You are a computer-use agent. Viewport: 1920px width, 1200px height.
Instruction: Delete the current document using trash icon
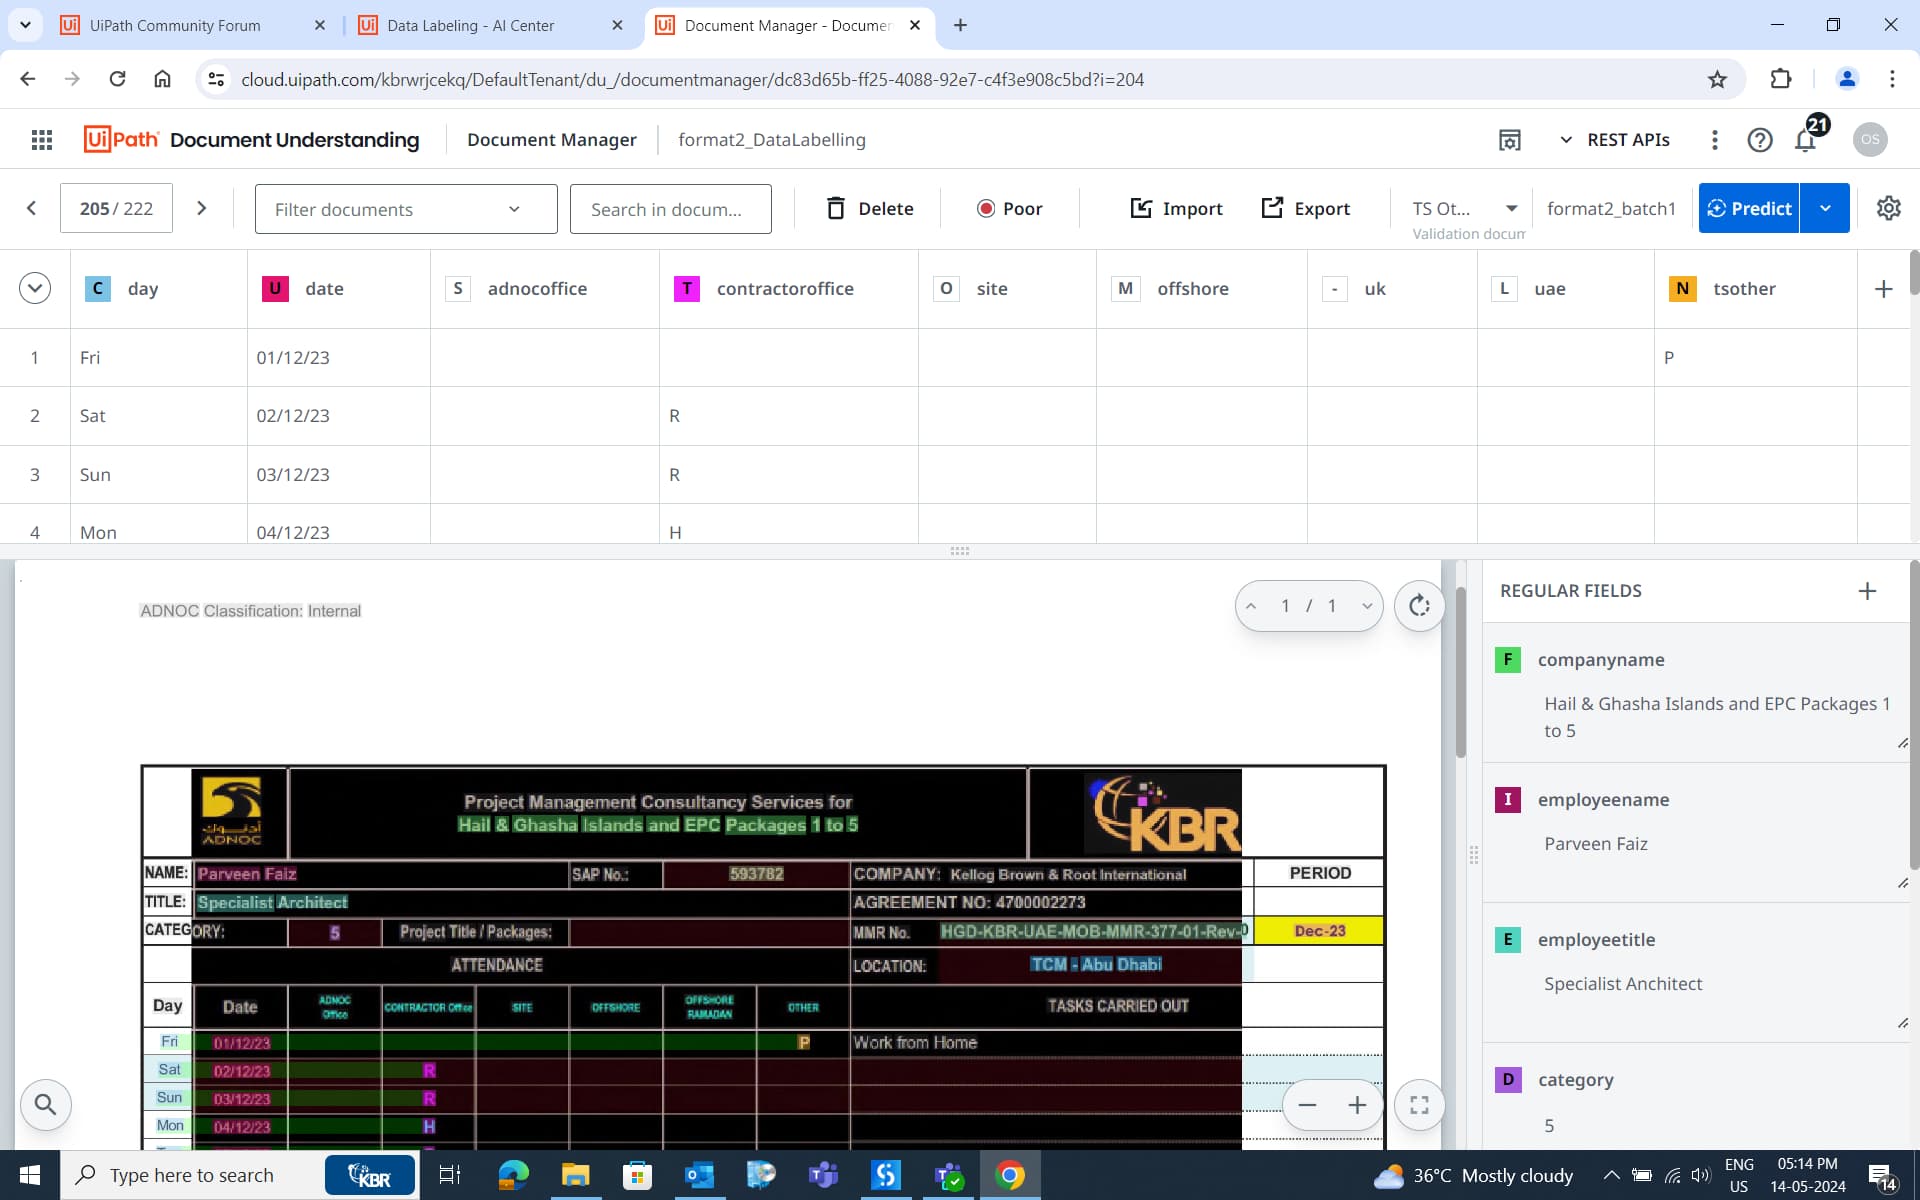pyautogui.click(x=838, y=208)
